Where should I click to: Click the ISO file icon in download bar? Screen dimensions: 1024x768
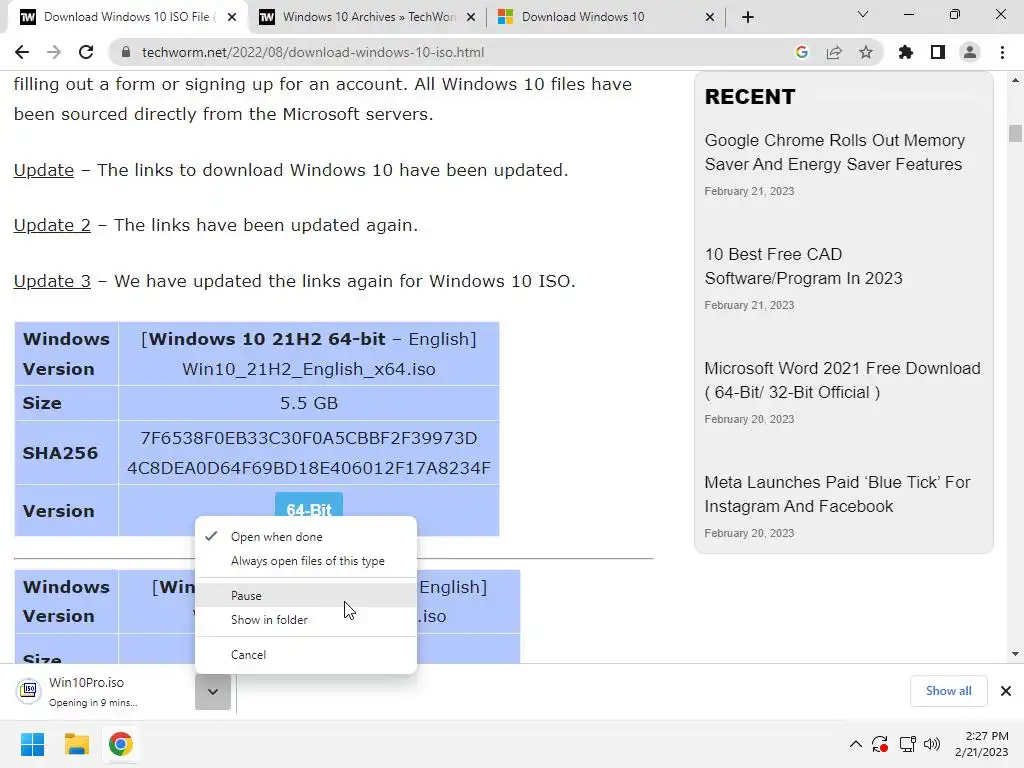[29, 690]
